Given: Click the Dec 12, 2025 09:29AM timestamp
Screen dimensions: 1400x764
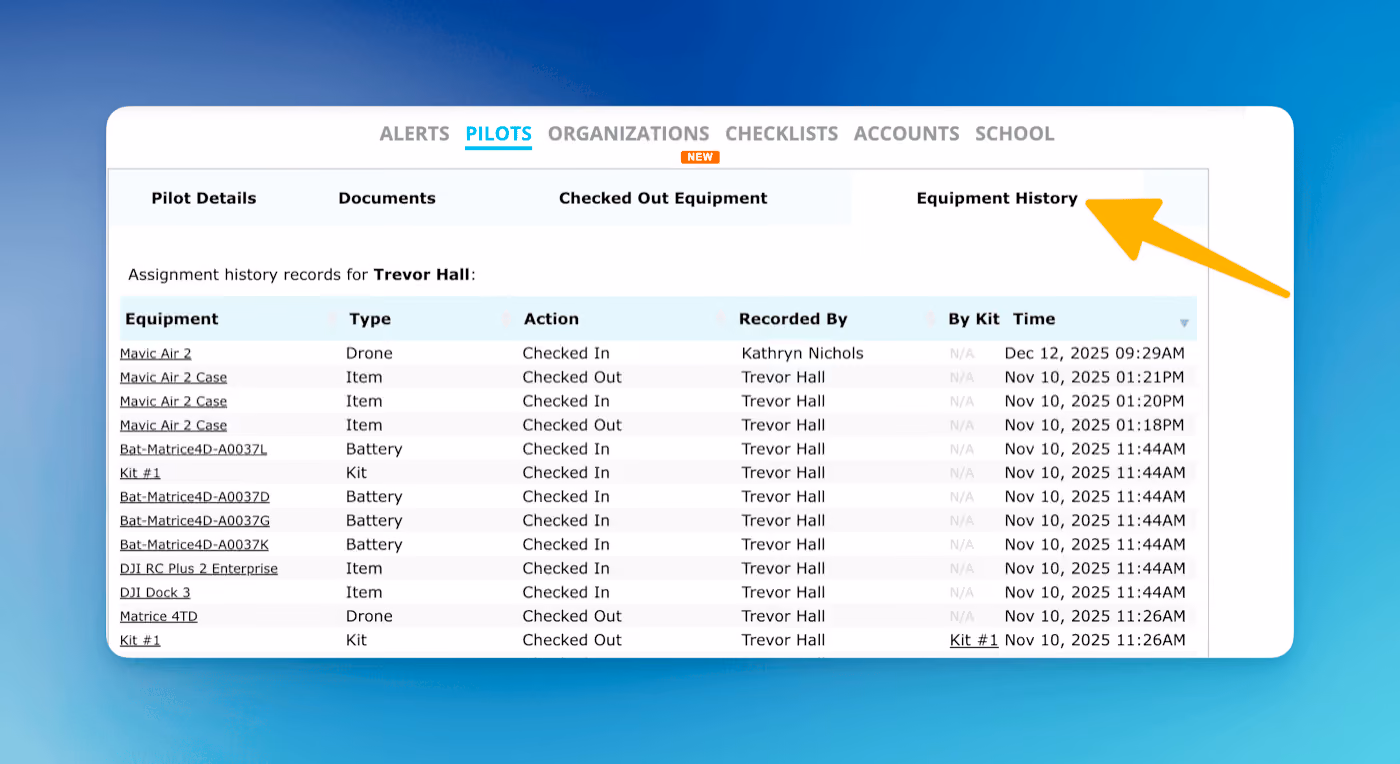Looking at the screenshot, I should [1095, 353].
